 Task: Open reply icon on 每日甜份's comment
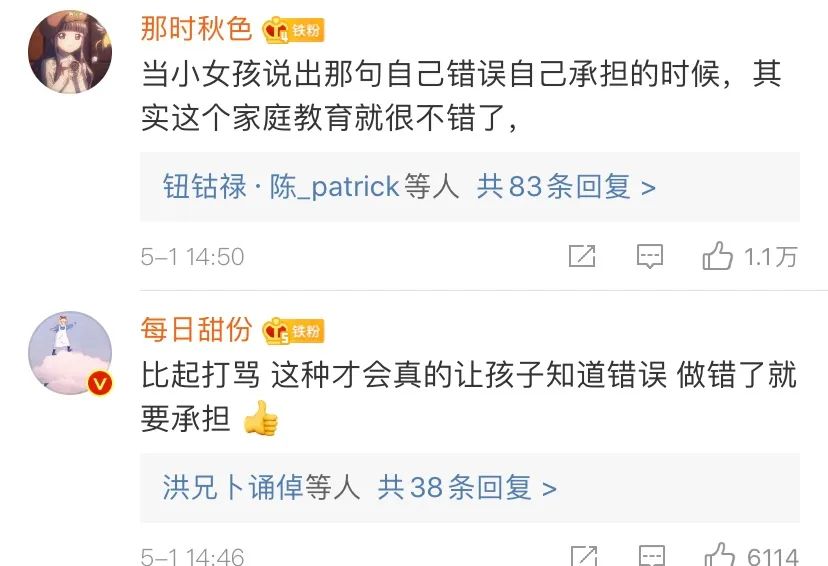[652, 555]
